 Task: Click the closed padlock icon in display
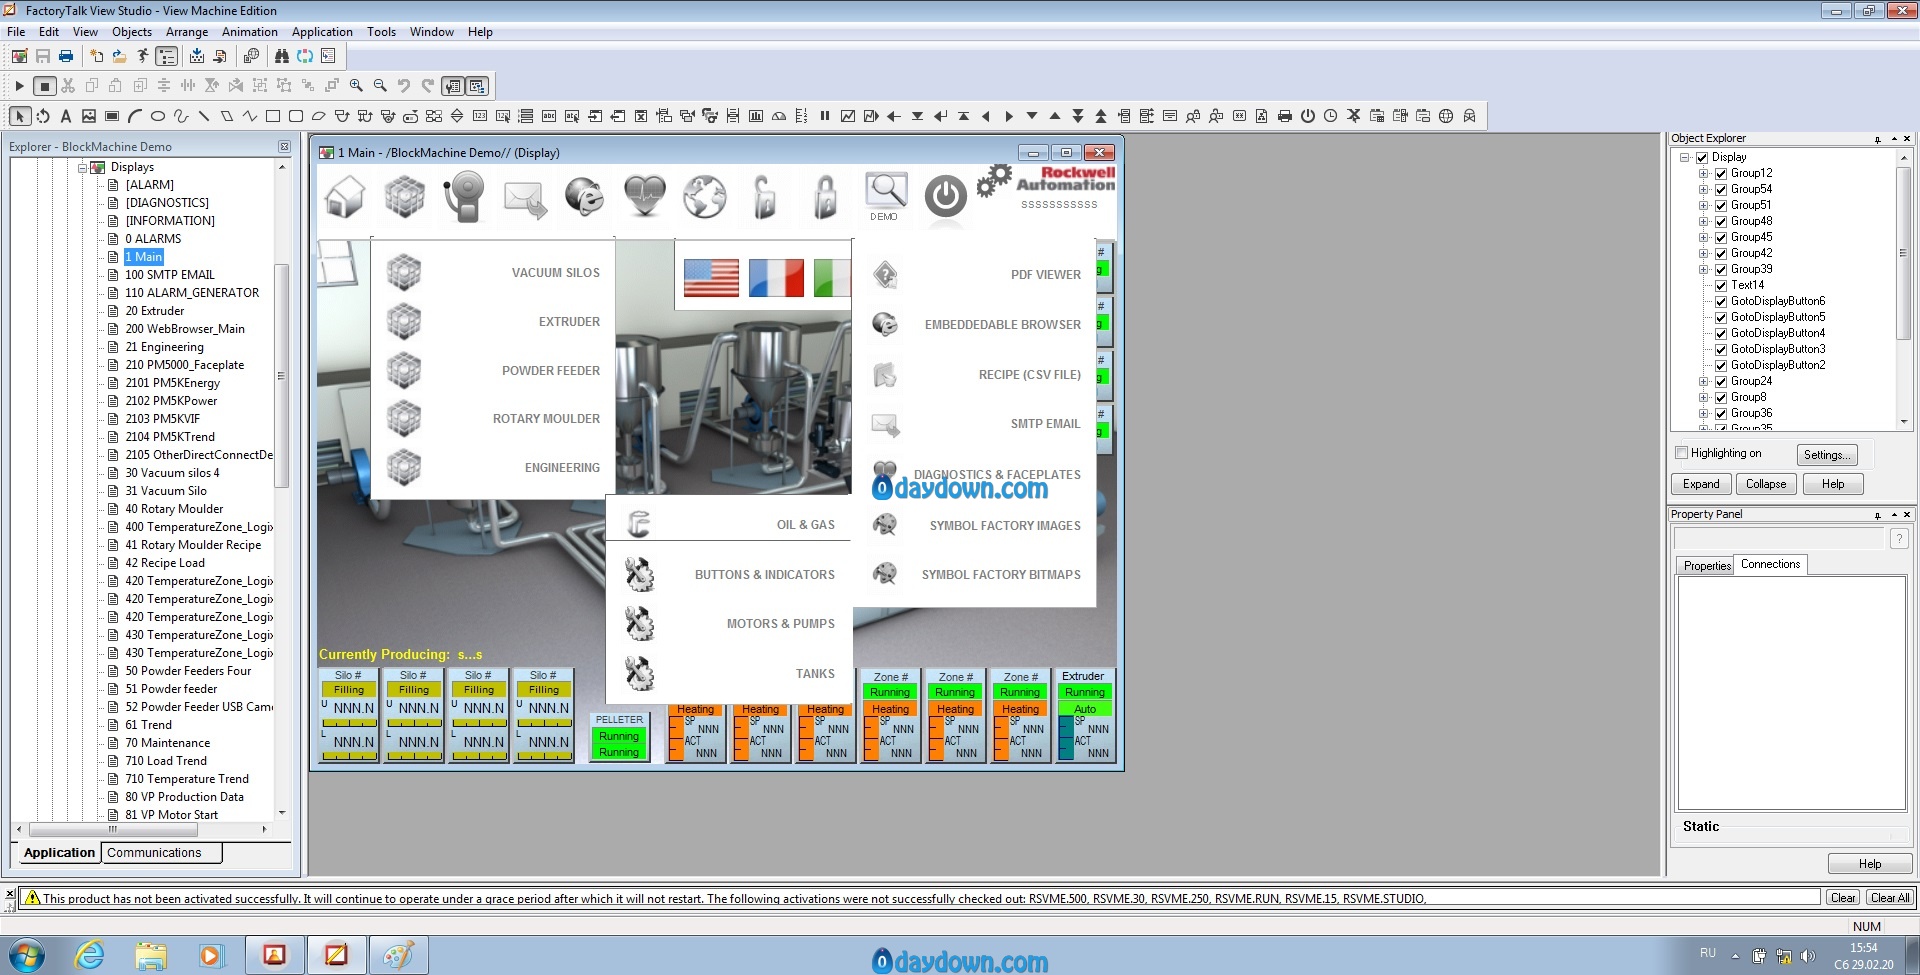(825, 196)
